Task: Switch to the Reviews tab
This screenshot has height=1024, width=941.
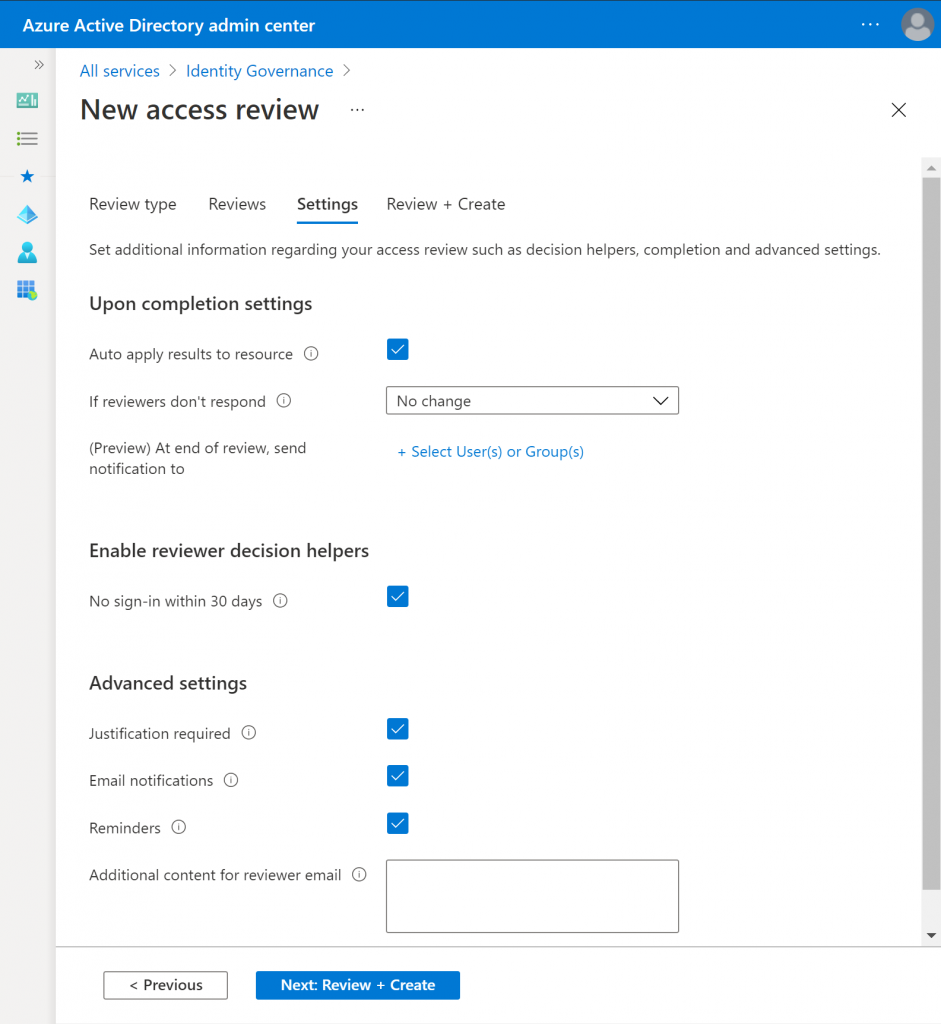Action: click(x=237, y=204)
